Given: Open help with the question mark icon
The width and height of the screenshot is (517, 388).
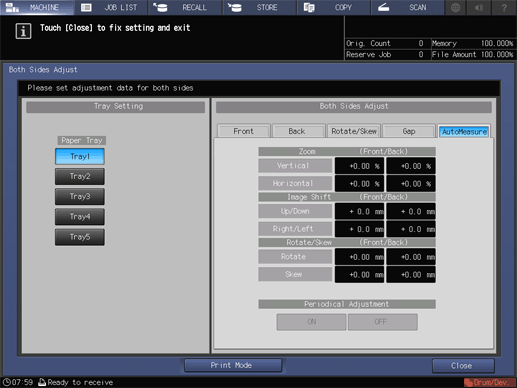Looking at the screenshot, I should click(504, 7).
